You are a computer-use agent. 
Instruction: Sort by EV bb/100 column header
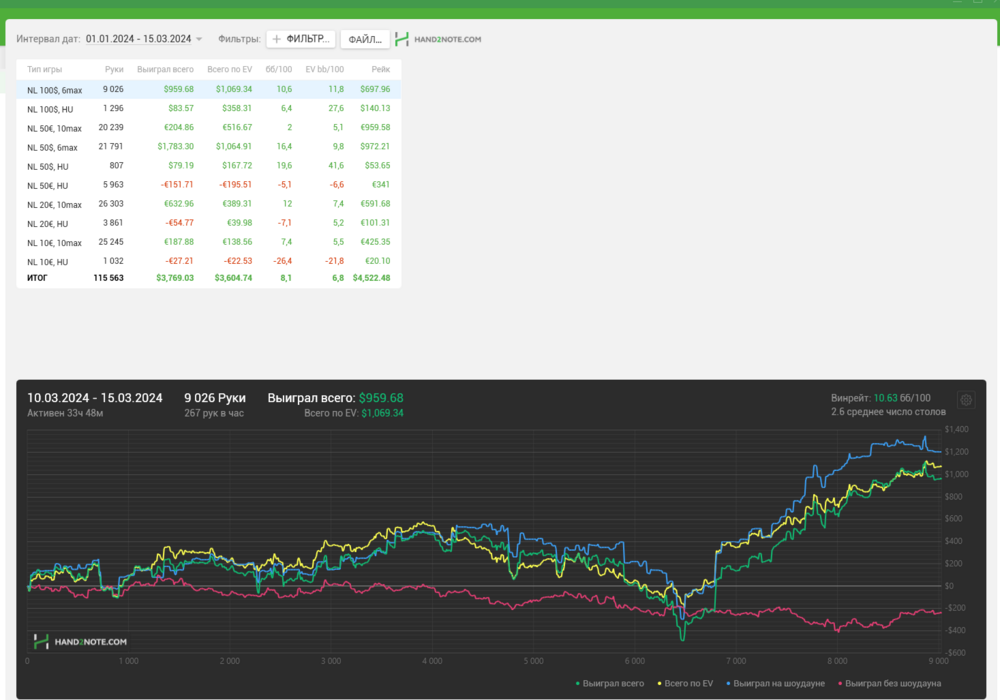pyautogui.click(x=325, y=69)
